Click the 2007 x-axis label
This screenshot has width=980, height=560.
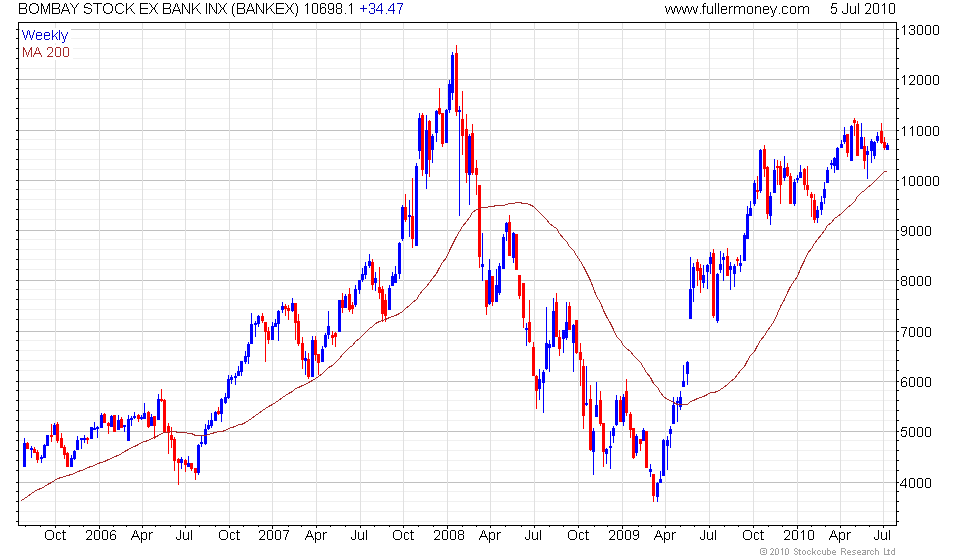click(274, 536)
